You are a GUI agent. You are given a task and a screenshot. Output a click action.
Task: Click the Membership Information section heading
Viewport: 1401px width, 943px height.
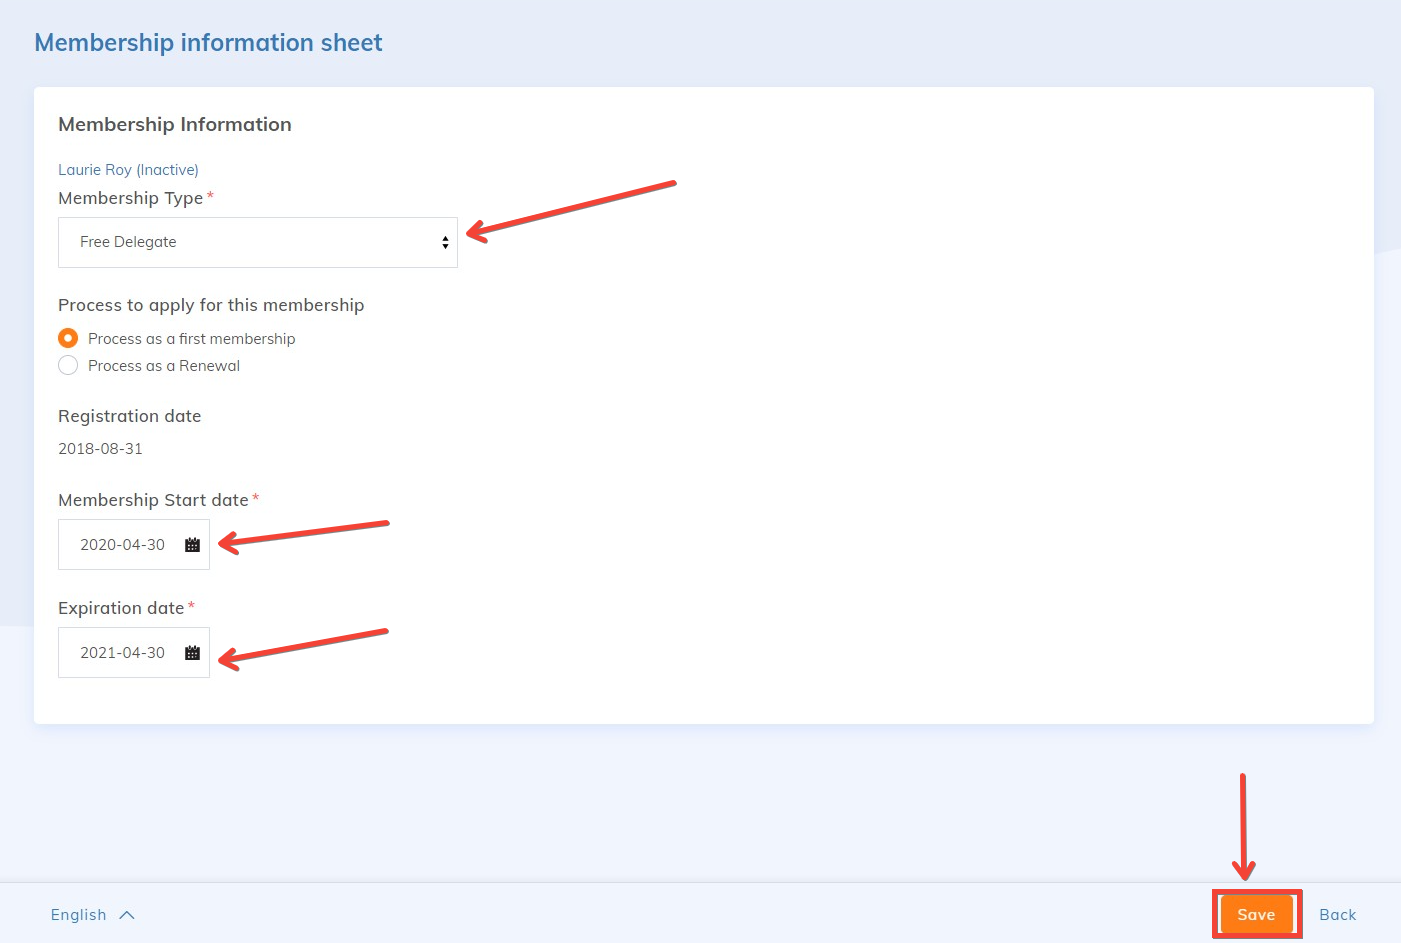click(x=175, y=125)
